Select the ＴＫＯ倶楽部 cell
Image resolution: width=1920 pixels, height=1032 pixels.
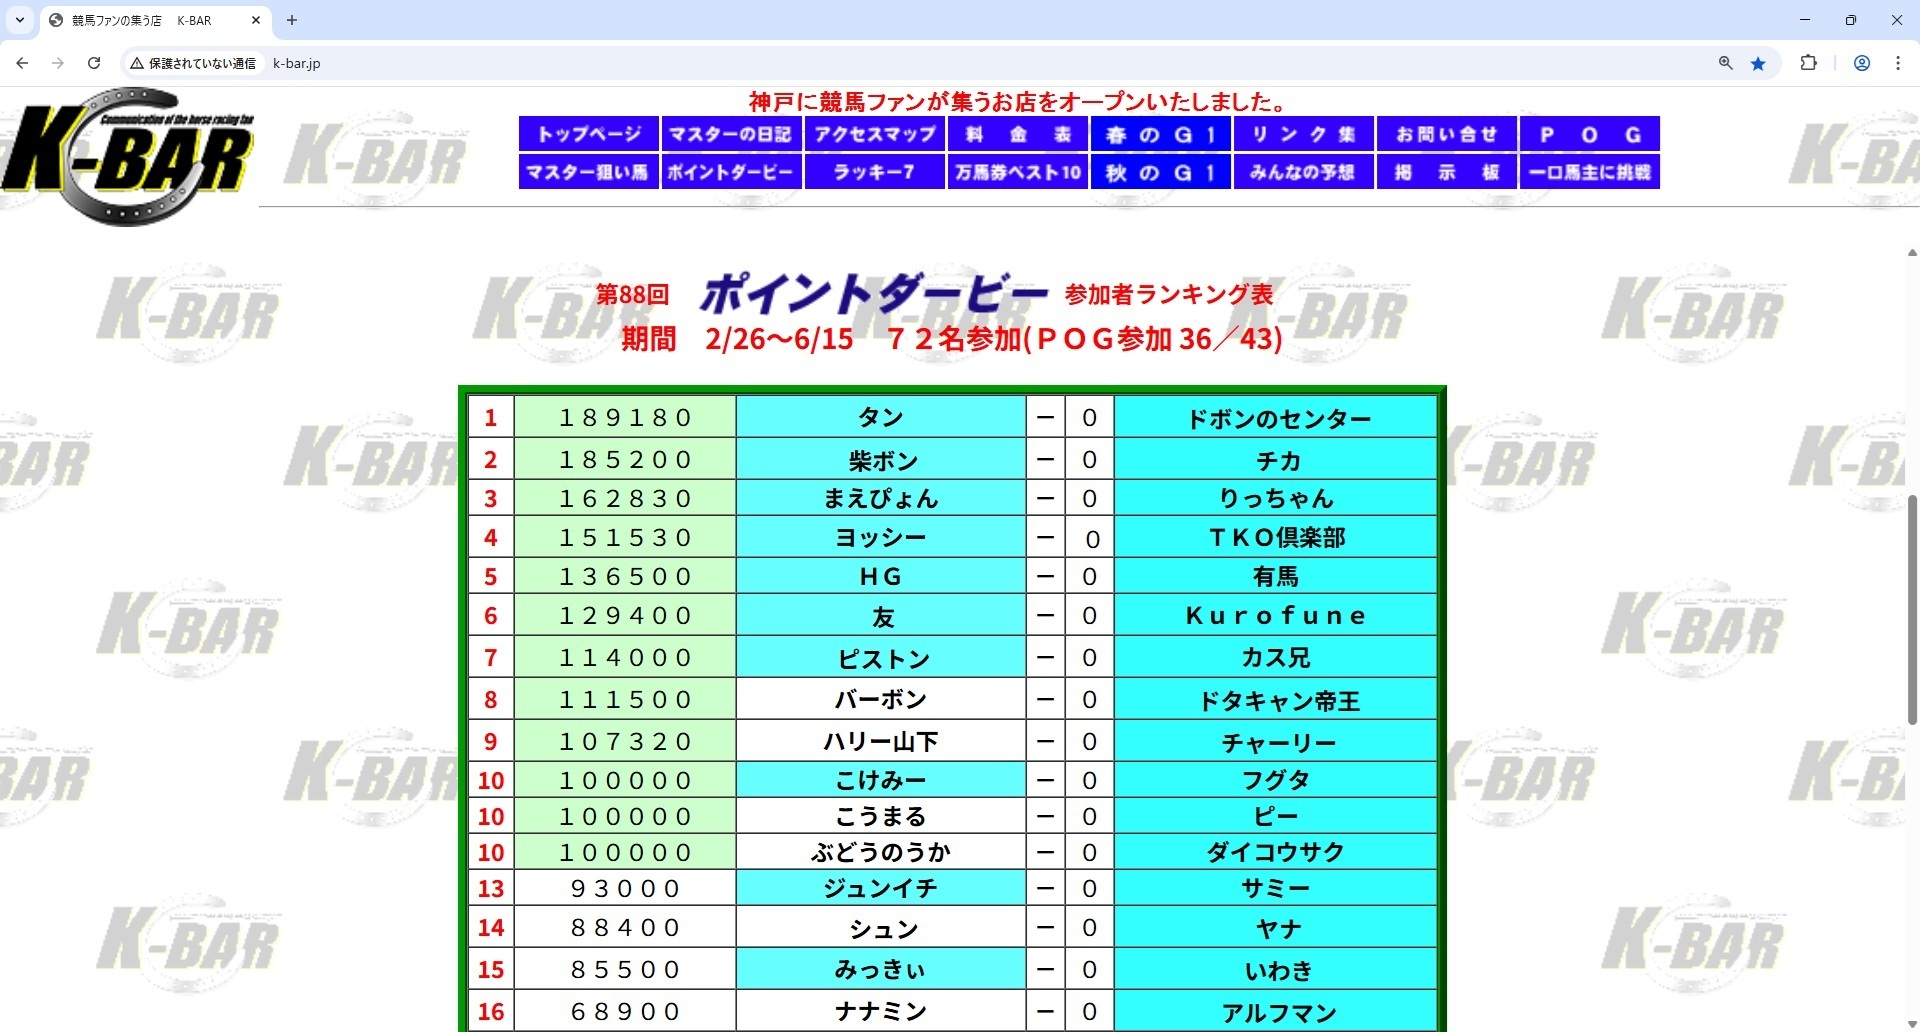pyautogui.click(x=1276, y=537)
